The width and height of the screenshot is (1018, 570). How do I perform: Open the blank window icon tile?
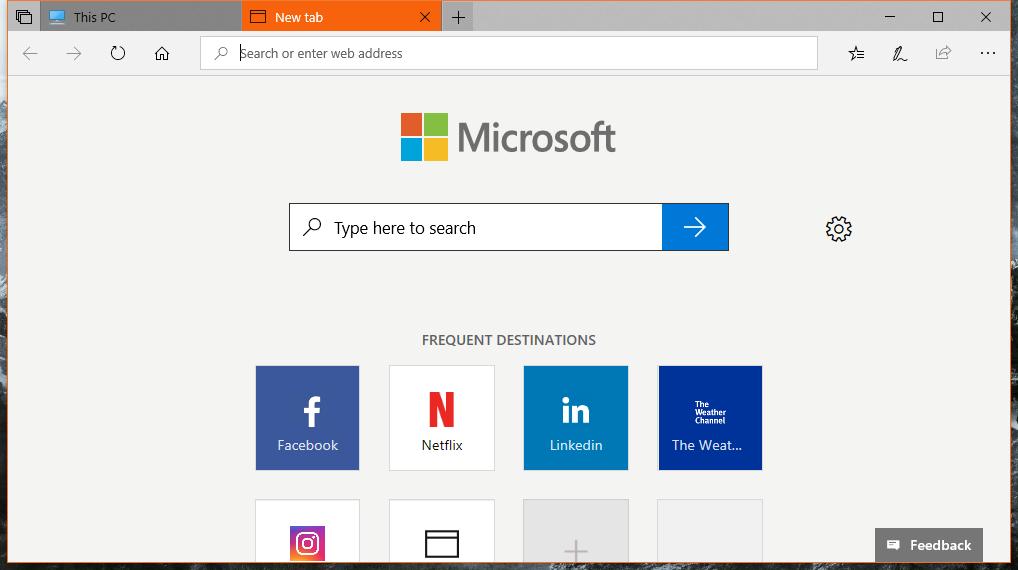pyautogui.click(x=441, y=530)
